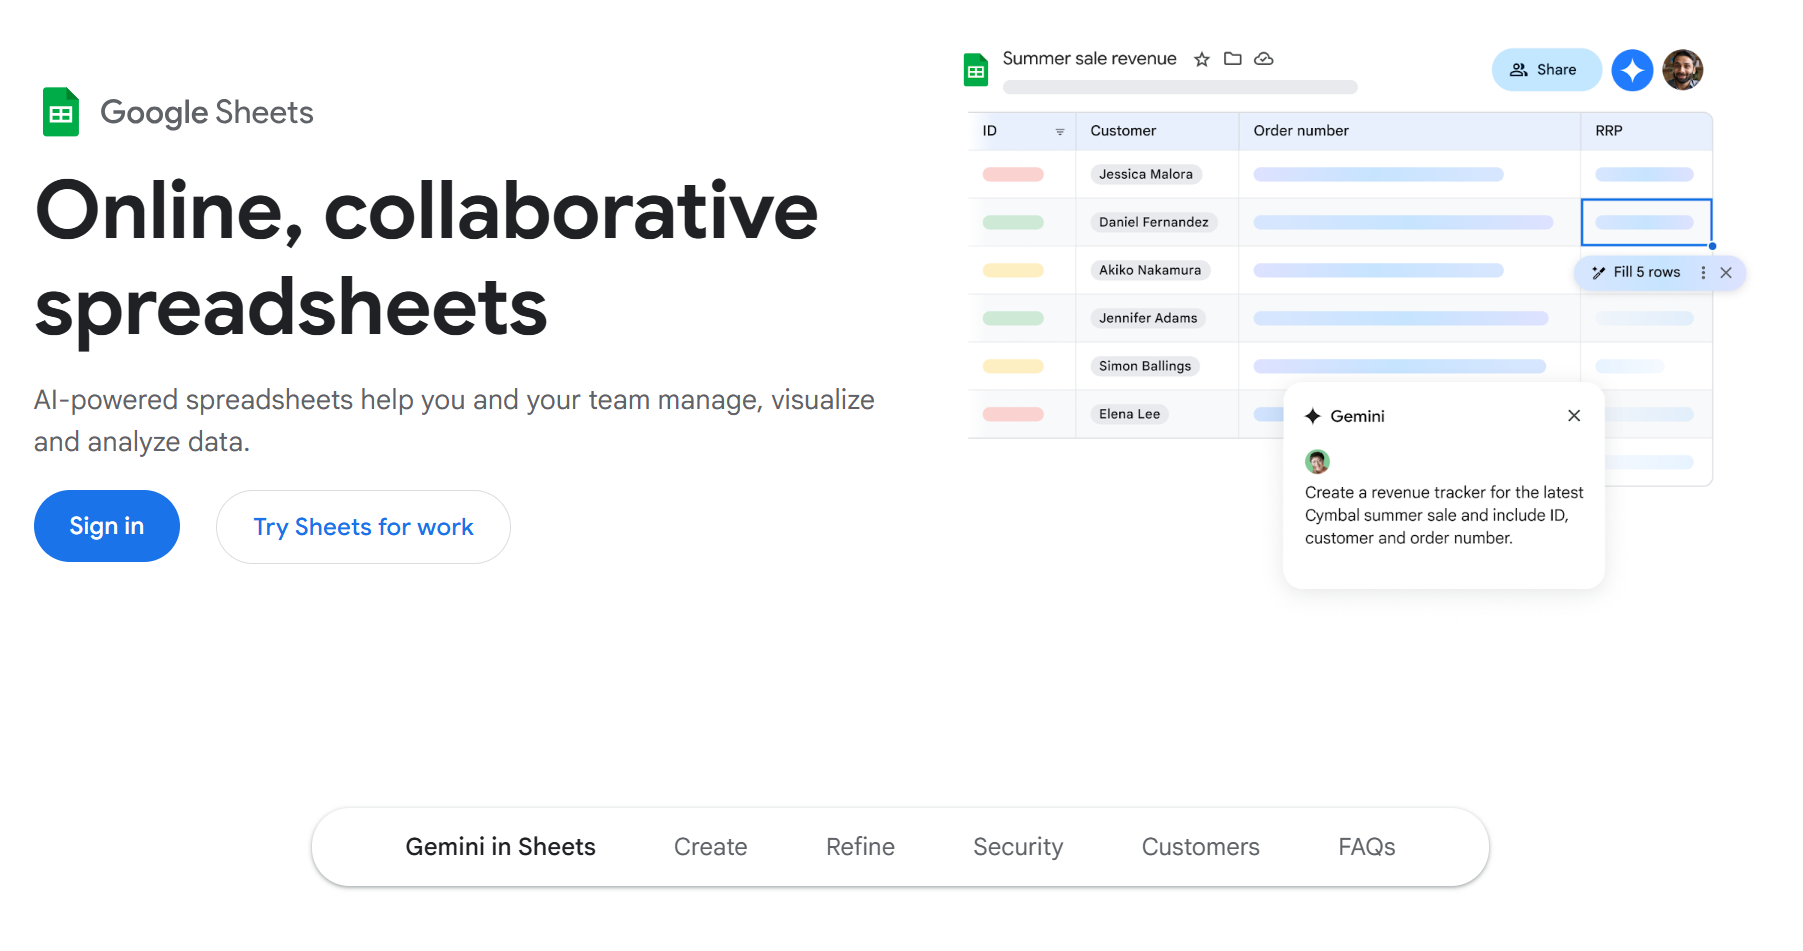Click the Google Sheets wordmark
The width and height of the screenshot is (1803, 951).
[207, 113]
